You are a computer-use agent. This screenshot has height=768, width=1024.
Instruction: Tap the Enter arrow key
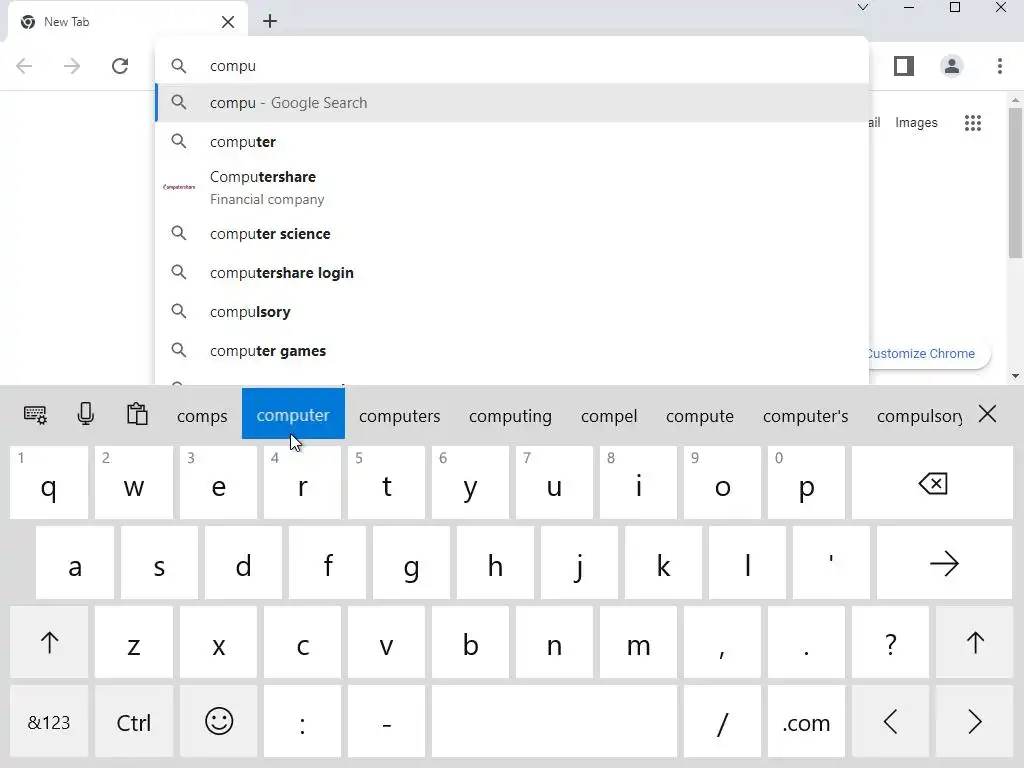(944, 563)
